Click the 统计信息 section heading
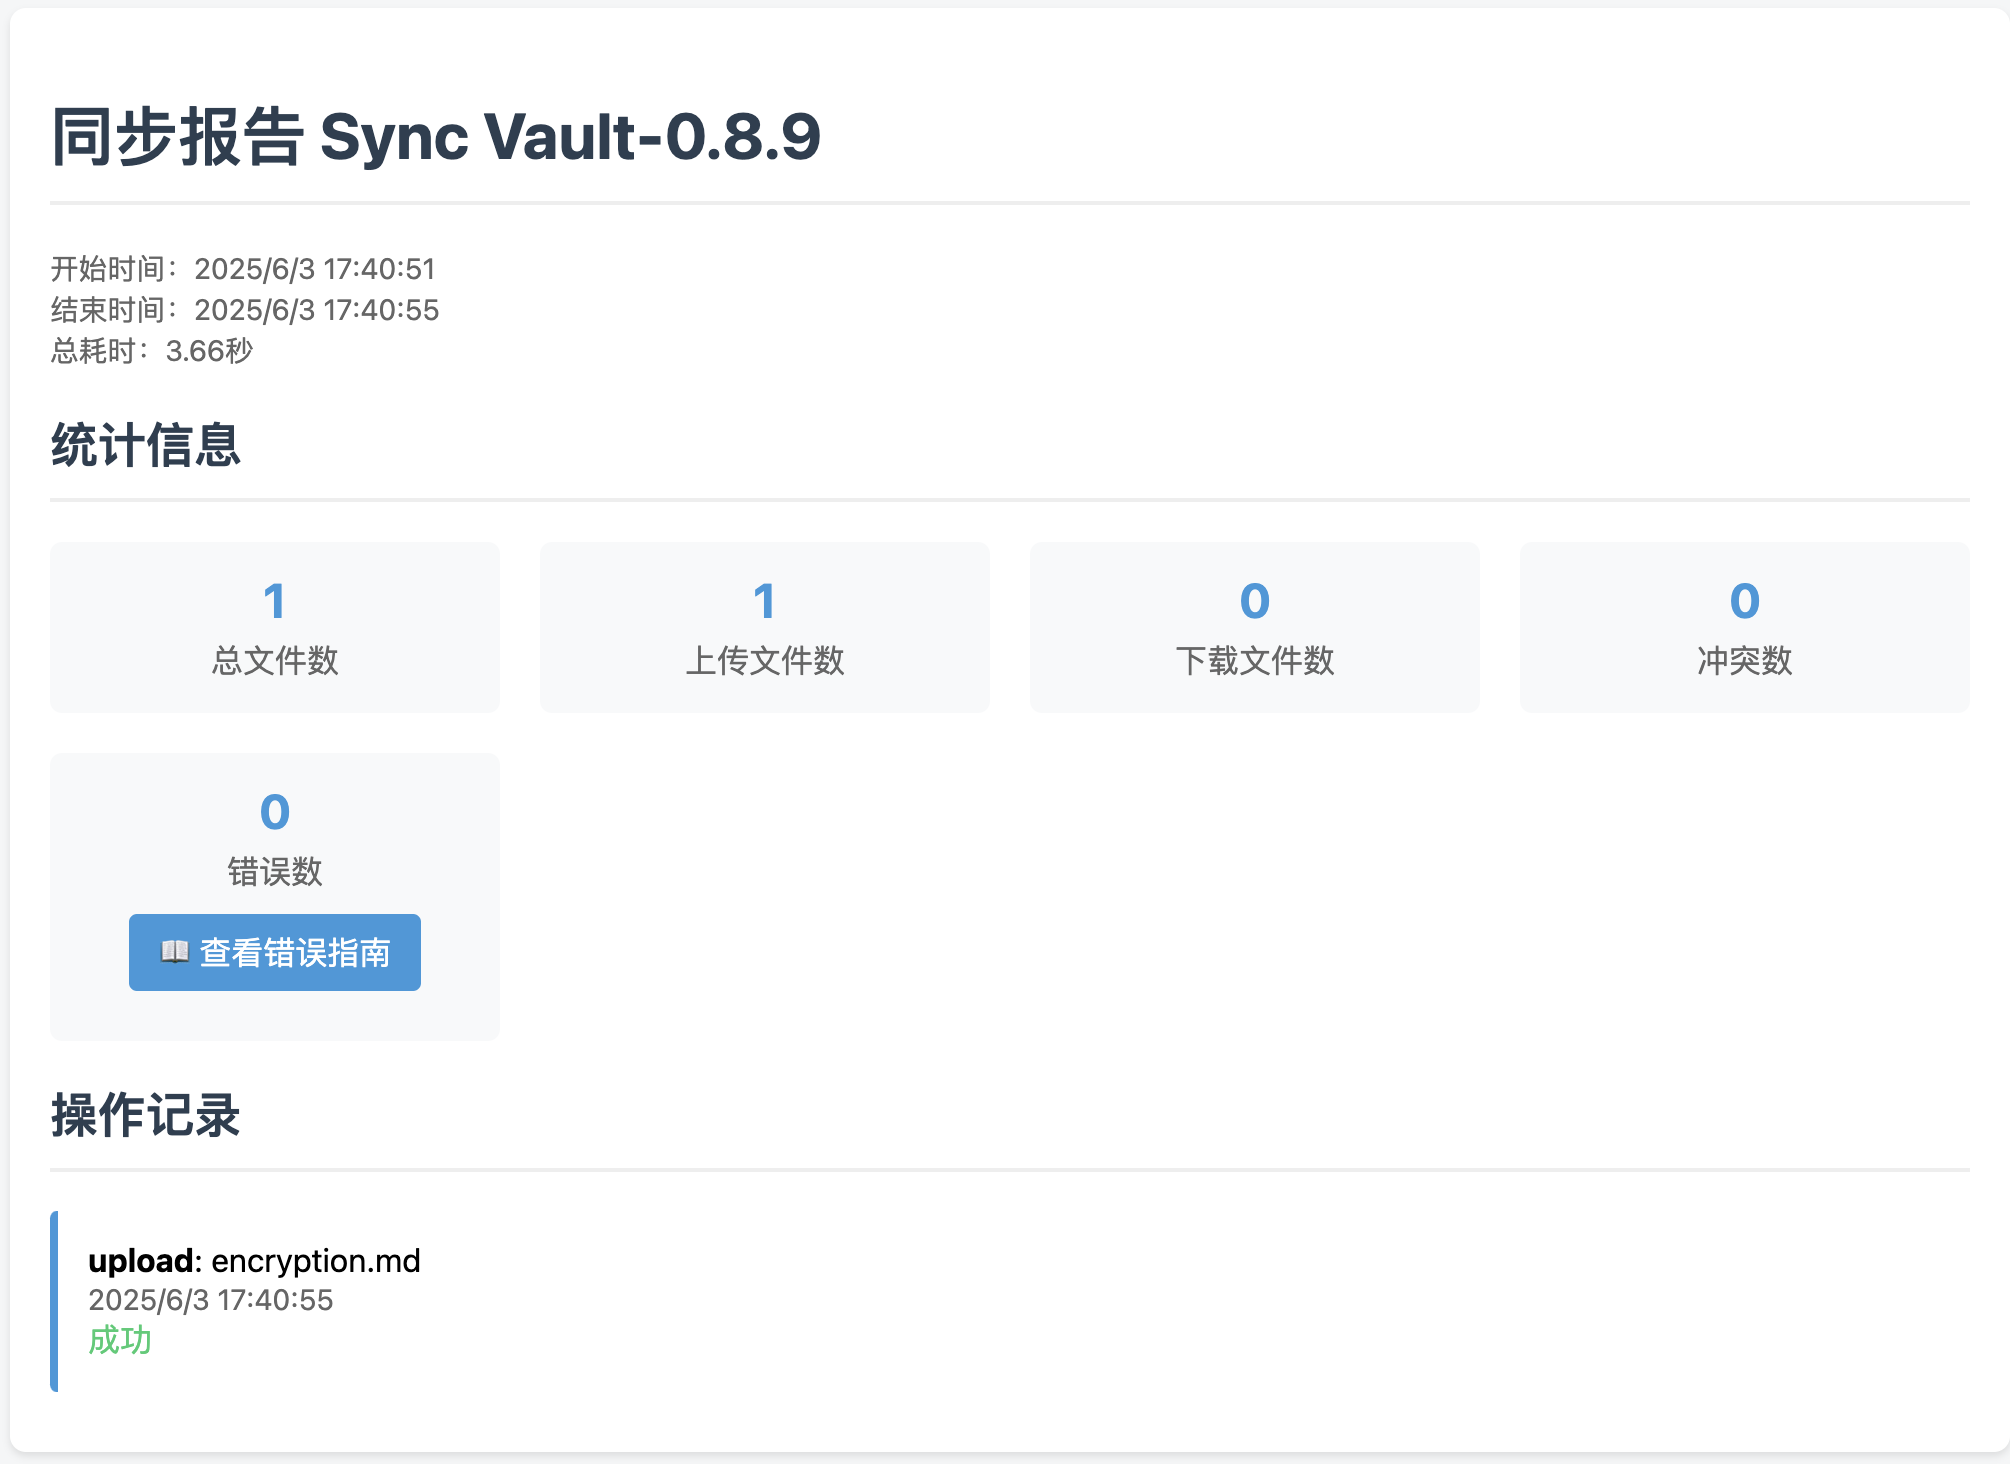Screen dimensions: 2010x1464 (146, 445)
